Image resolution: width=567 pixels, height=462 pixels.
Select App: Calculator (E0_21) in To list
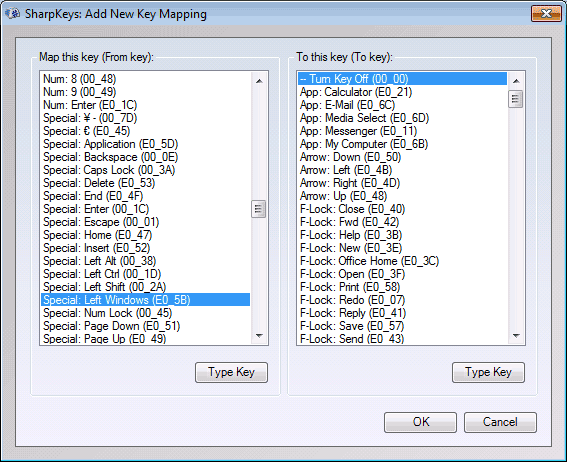[402, 92]
